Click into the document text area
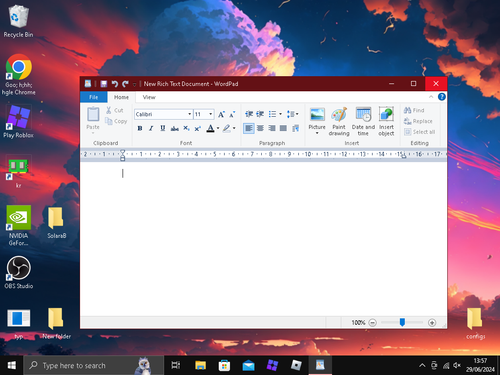Image resolution: width=500 pixels, height=375 pixels. coord(263,238)
